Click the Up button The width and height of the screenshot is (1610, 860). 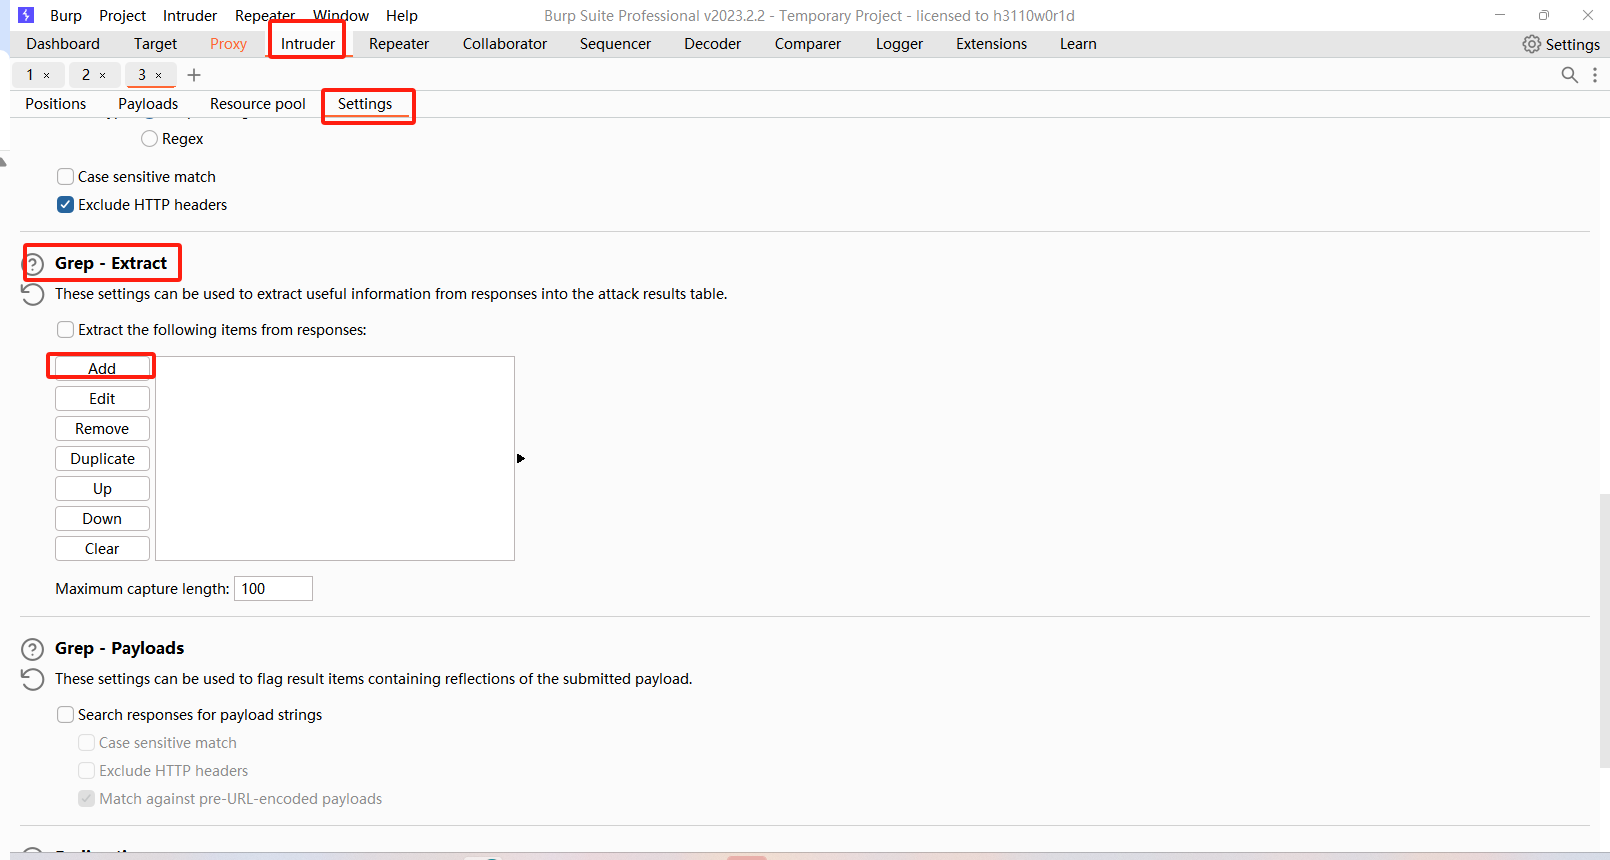coord(102,489)
